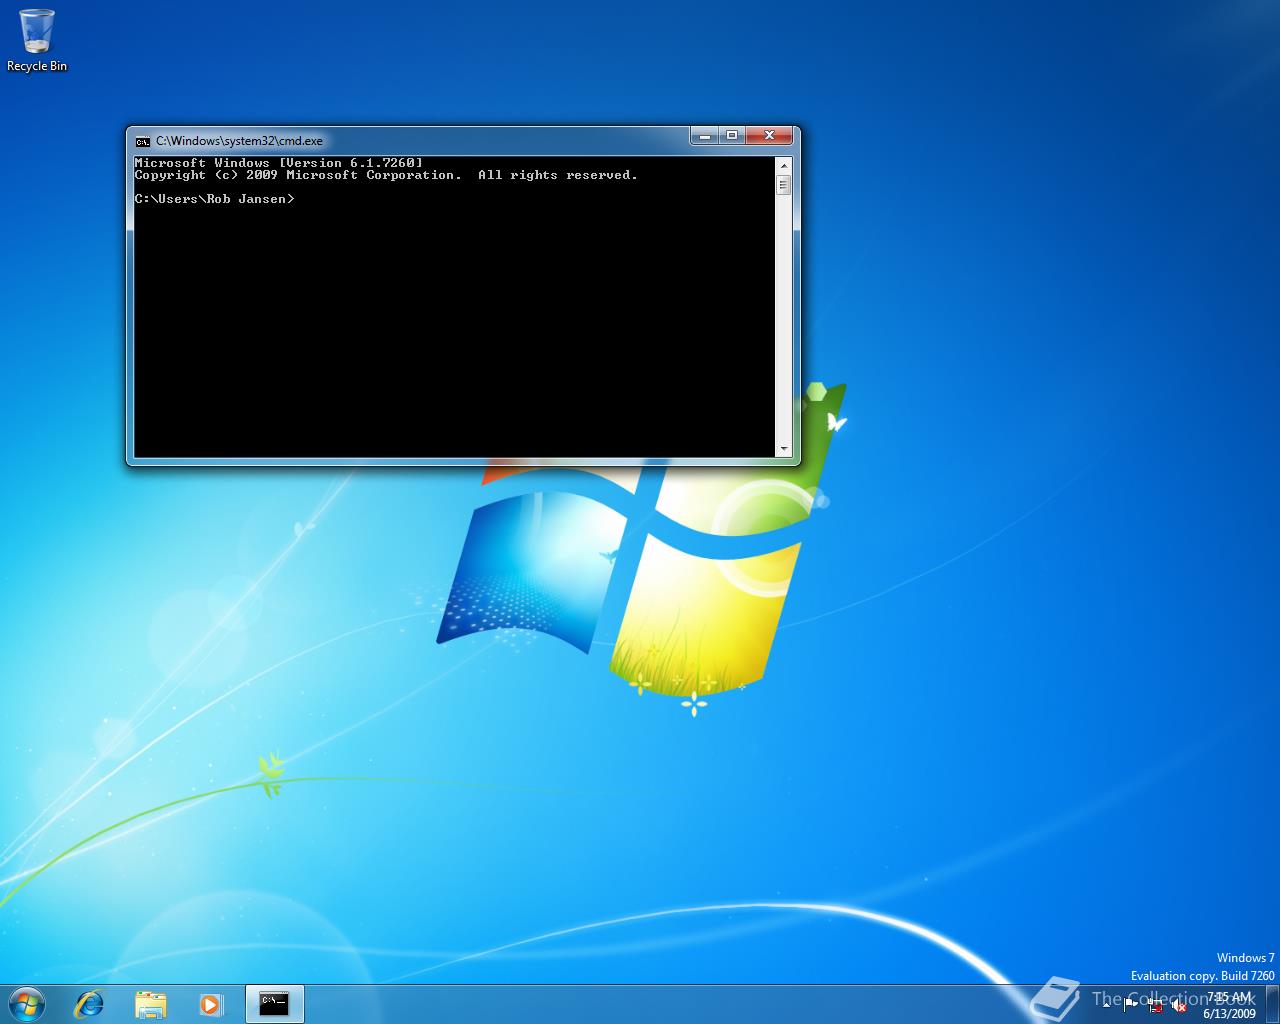
Task: Click the Copyright 2009 Microsoft Corporation line
Action: click(x=386, y=175)
